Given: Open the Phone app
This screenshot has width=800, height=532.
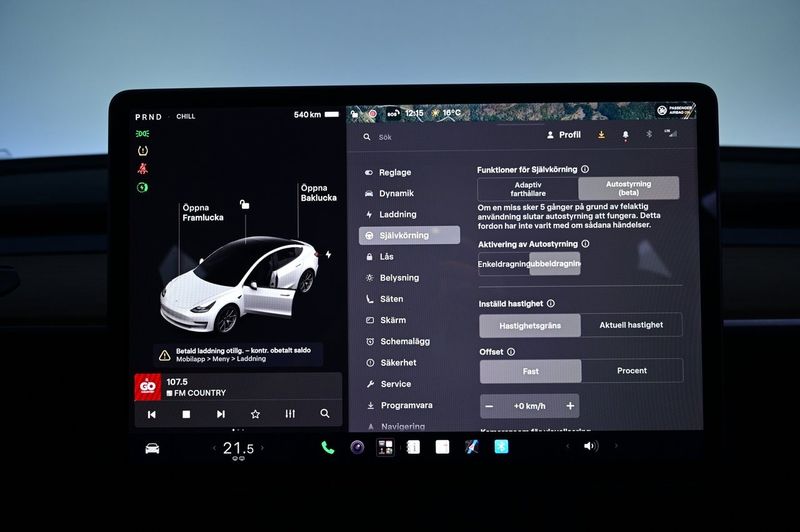Looking at the screenshot, I should point(328,448).
